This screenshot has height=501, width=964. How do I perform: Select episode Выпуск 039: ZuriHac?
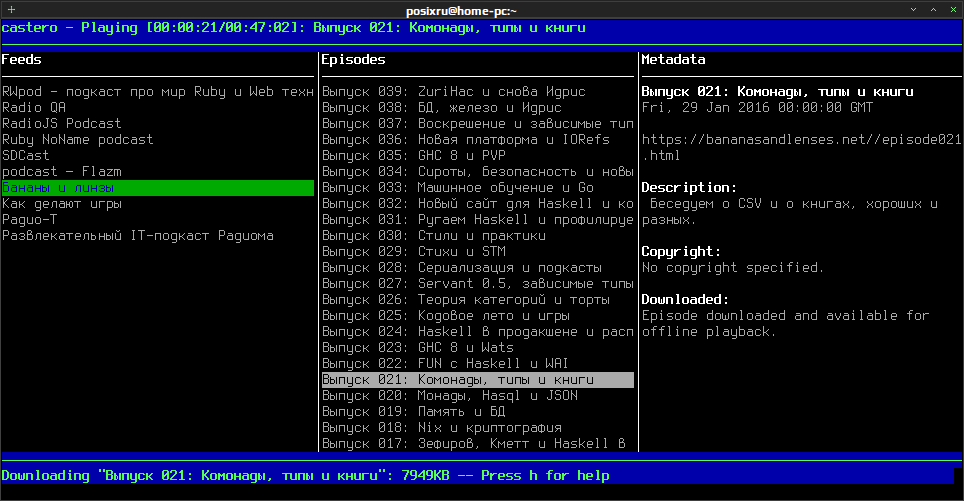click(454, 92)
